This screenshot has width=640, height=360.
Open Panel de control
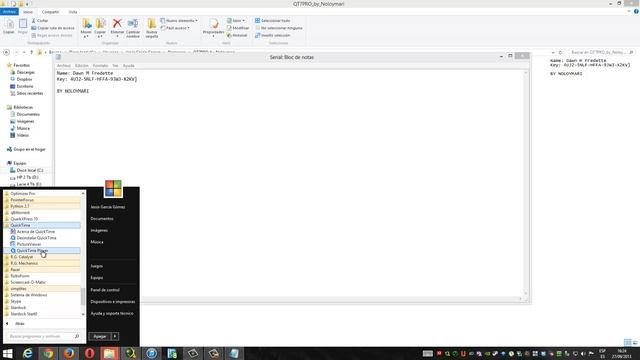point(105,290)
